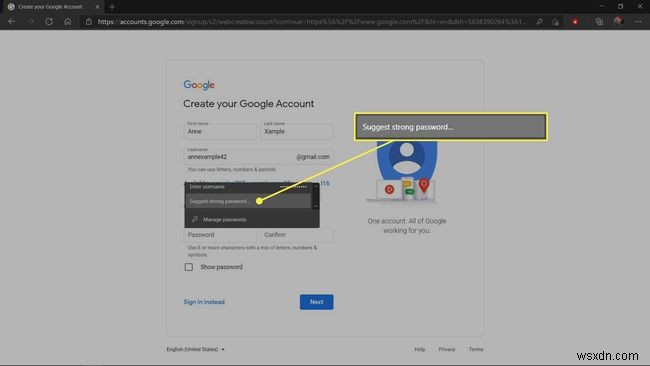The image size is (650, 366).
Task: Click 'One account. All of Google' text
Action: [x=407, y=221]
